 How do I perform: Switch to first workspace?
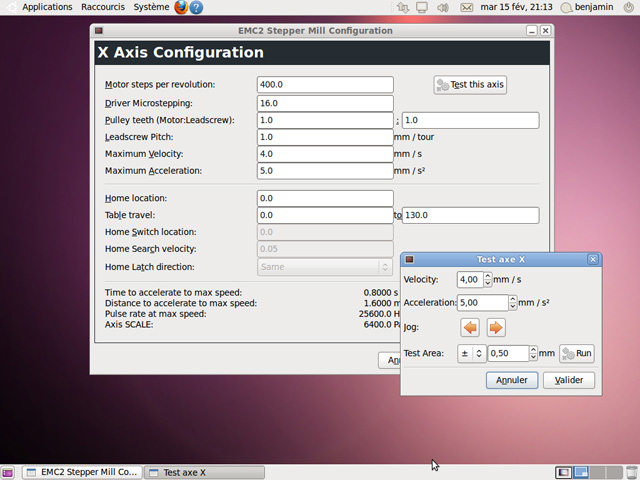[564, 472]
